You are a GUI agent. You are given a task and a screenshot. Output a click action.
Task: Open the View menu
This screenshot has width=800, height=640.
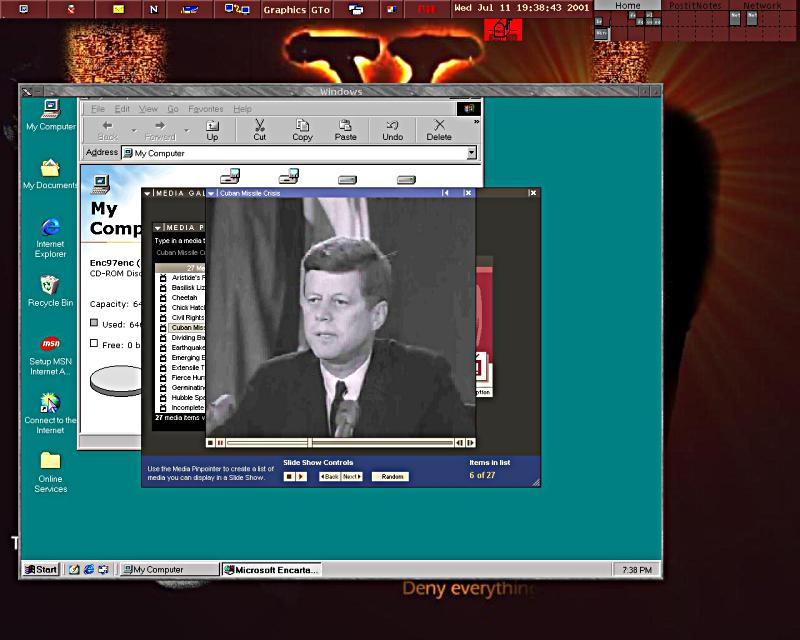click(x=148, y=109)
